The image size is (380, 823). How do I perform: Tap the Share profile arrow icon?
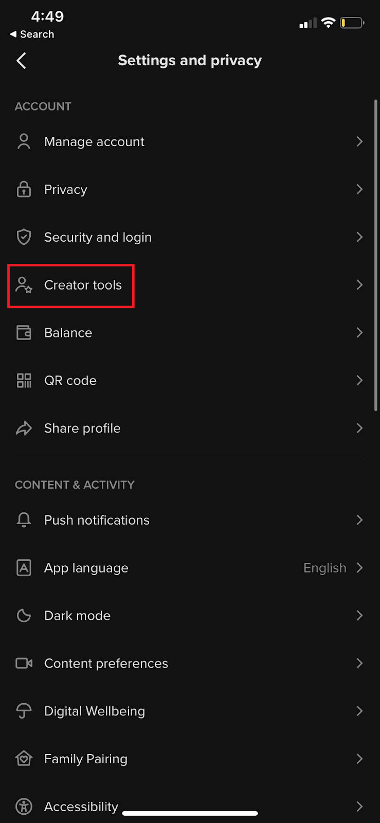point(24,428)
